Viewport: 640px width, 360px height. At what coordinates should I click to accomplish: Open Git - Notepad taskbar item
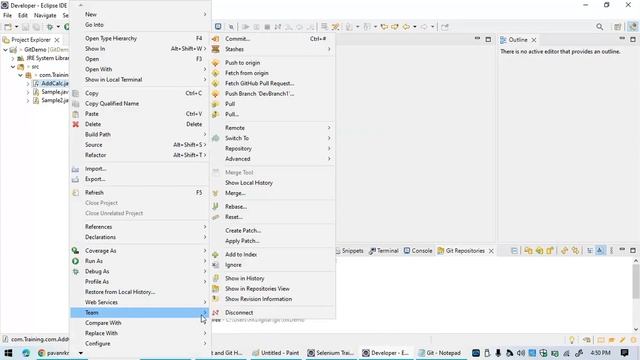pyautogui.click(x=439, y=353)
